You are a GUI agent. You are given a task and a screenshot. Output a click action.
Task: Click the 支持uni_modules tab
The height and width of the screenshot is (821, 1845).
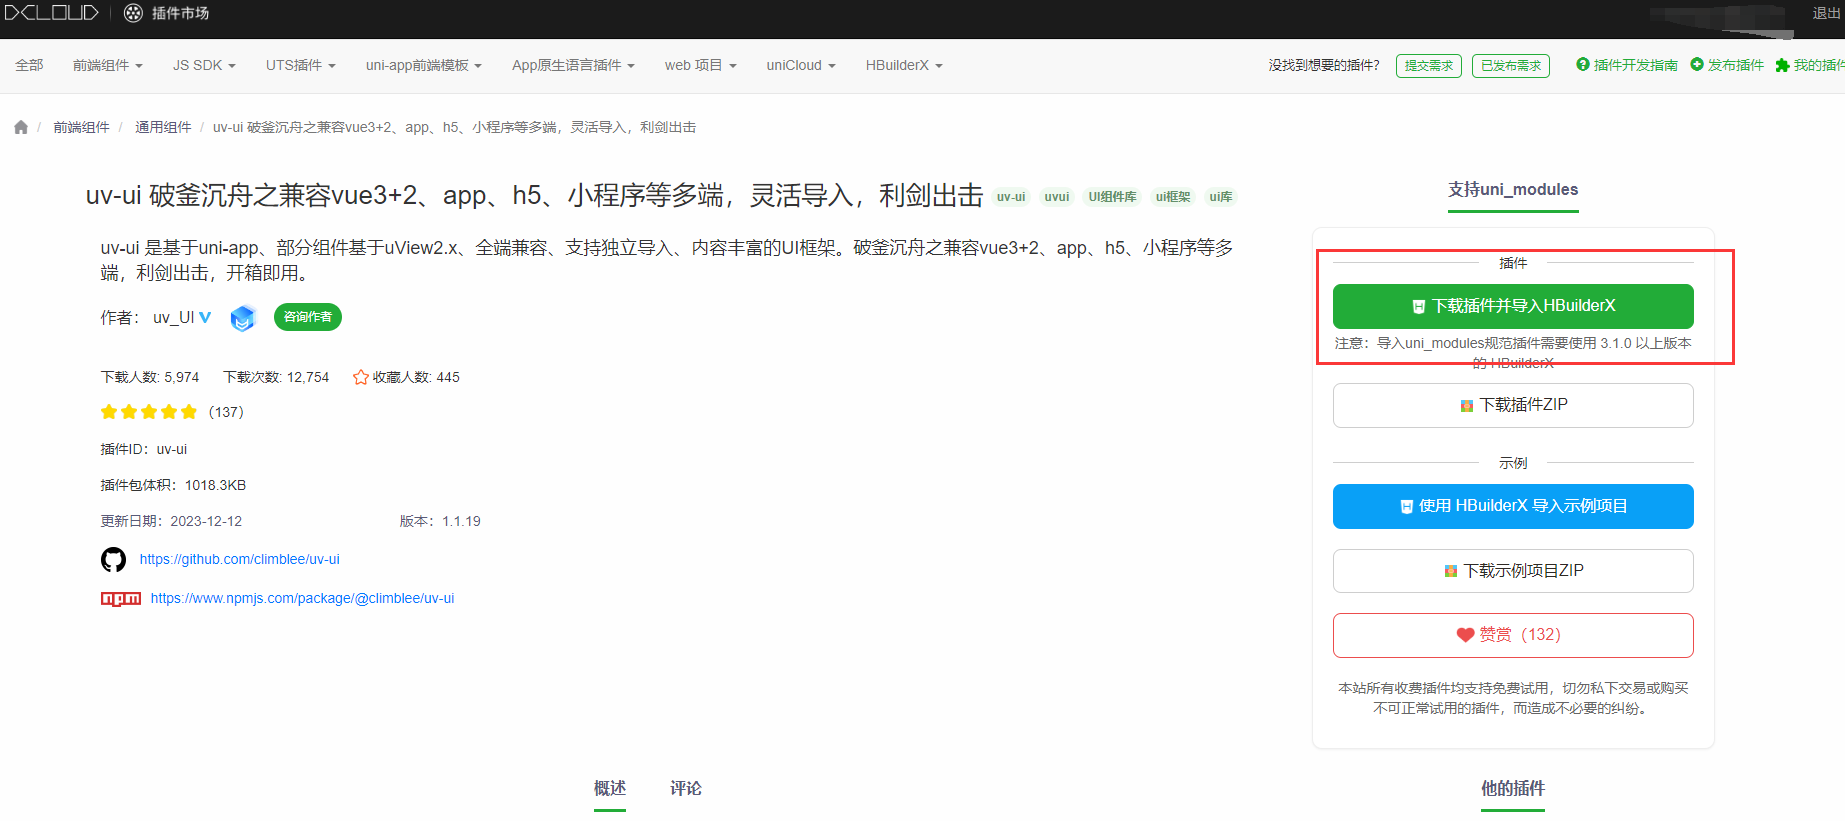[1513, 190]
